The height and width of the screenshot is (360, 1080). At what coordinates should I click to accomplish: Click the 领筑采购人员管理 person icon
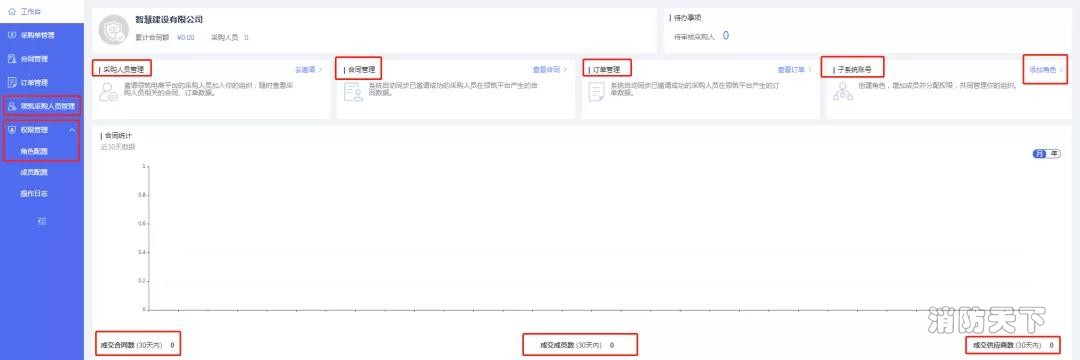12,106
